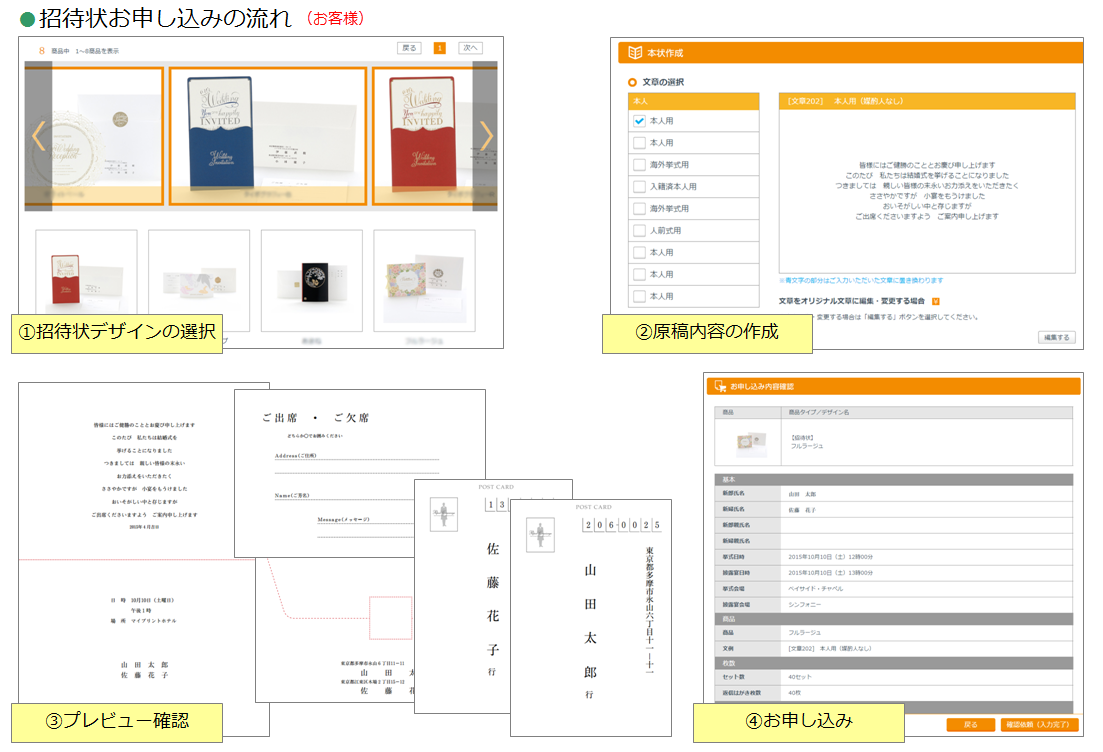Expand the orange arrow next to 文章をオリジナル文章に編集
This screenshot has height=752, width=1103.
point(936,301)
